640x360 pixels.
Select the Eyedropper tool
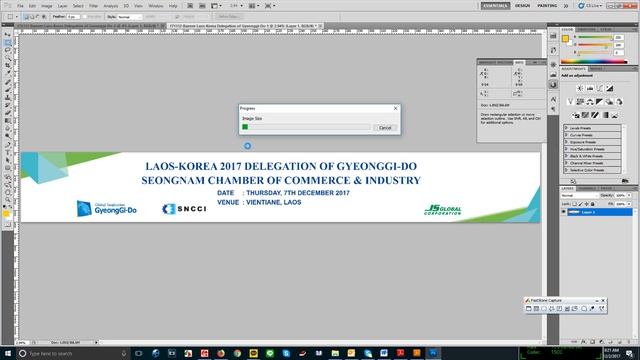point(8,73)
